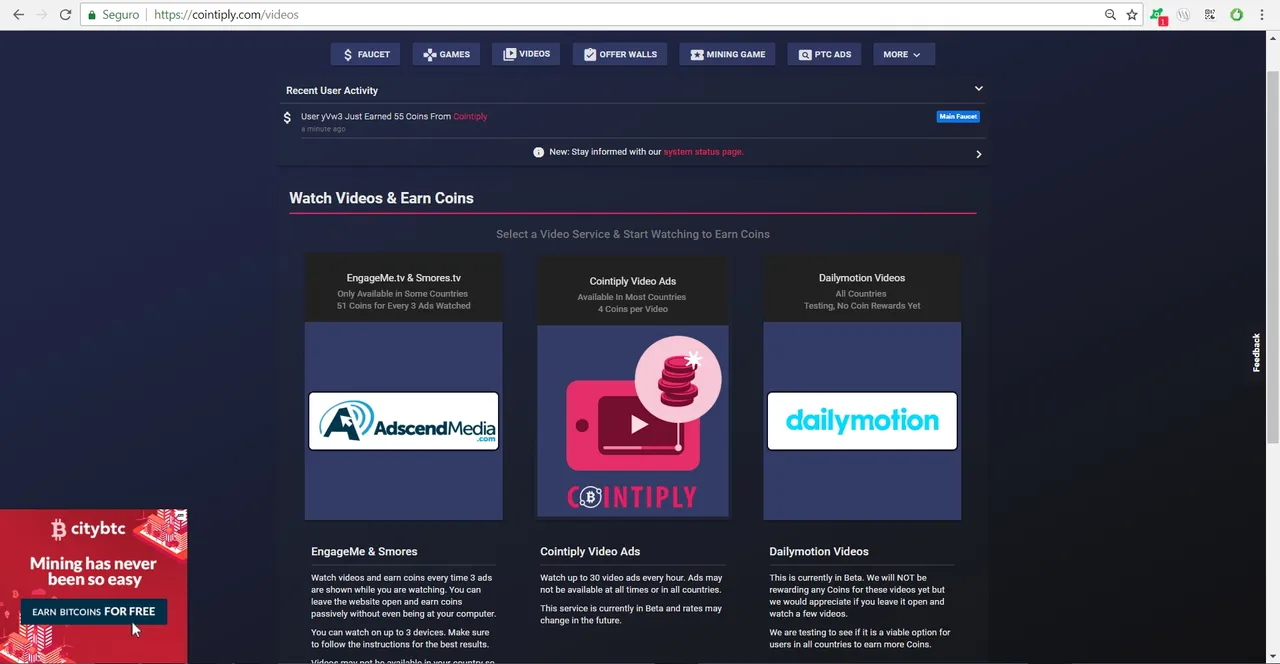Screen dimensions: 1280x664
Task: Collapse the Recent User Activity panel
Action: 979,89
